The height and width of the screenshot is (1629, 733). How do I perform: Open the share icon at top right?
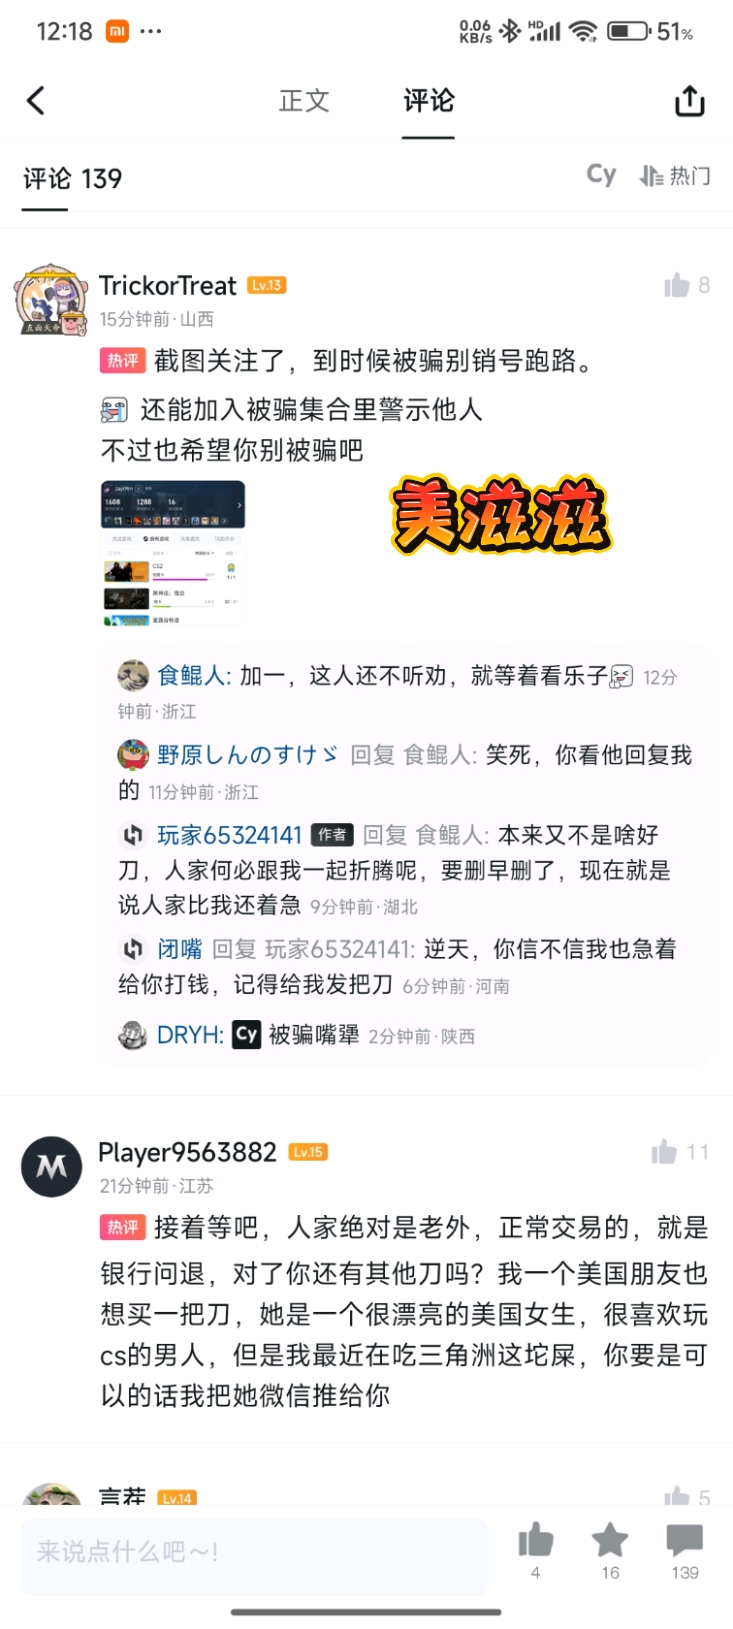pyautogui.click(x=690, y=100)
